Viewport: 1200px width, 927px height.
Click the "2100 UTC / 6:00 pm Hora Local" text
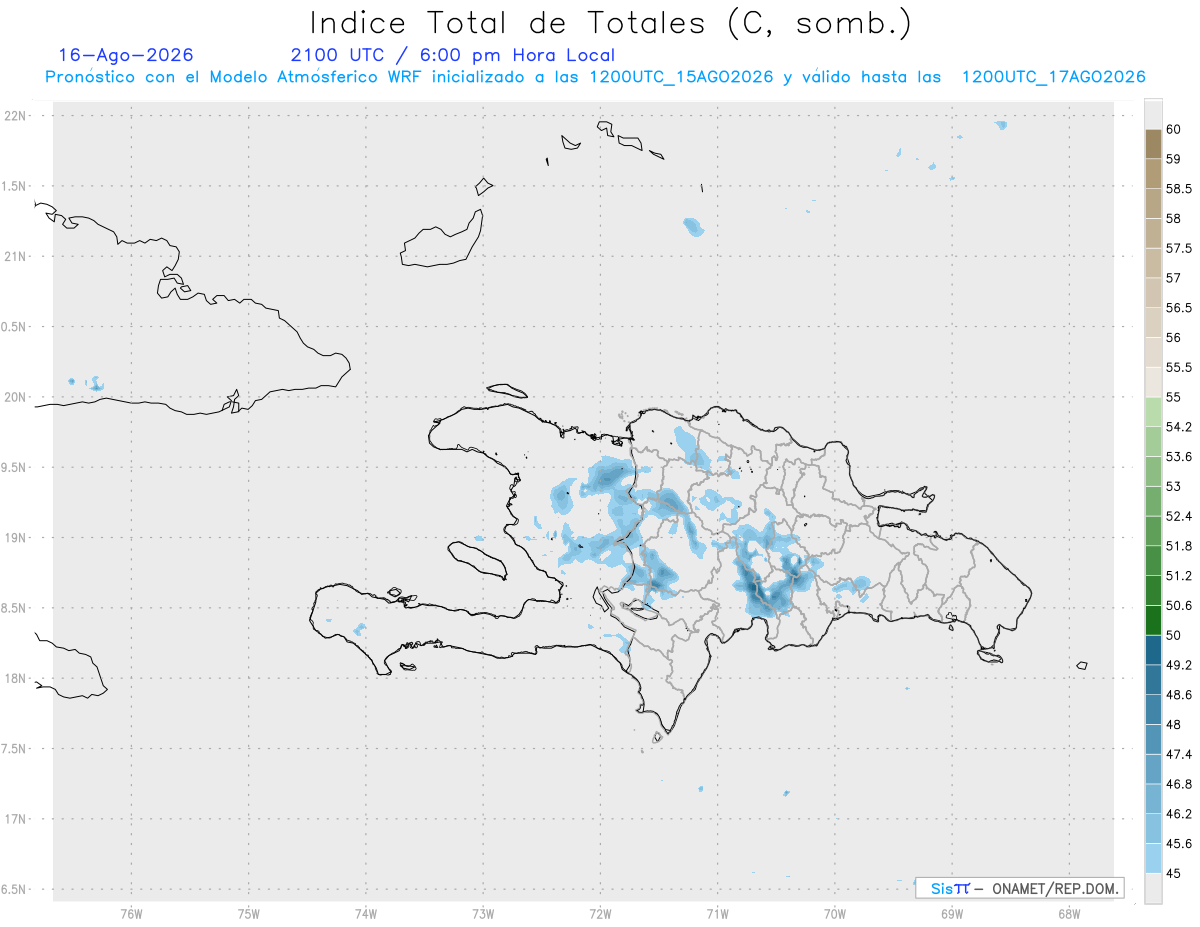point(453,56)
